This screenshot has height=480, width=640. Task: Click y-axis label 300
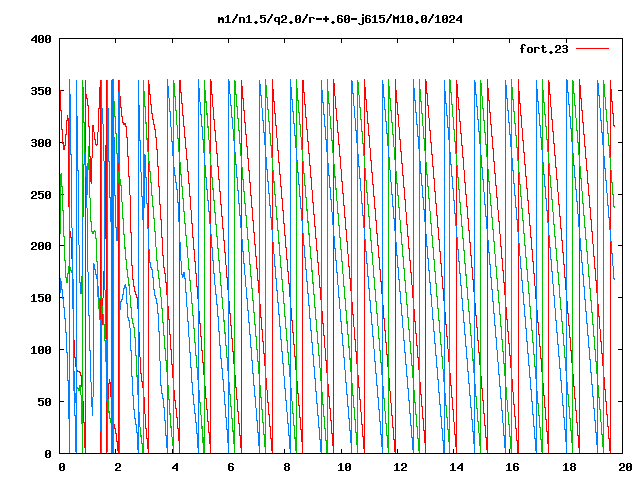41,143
